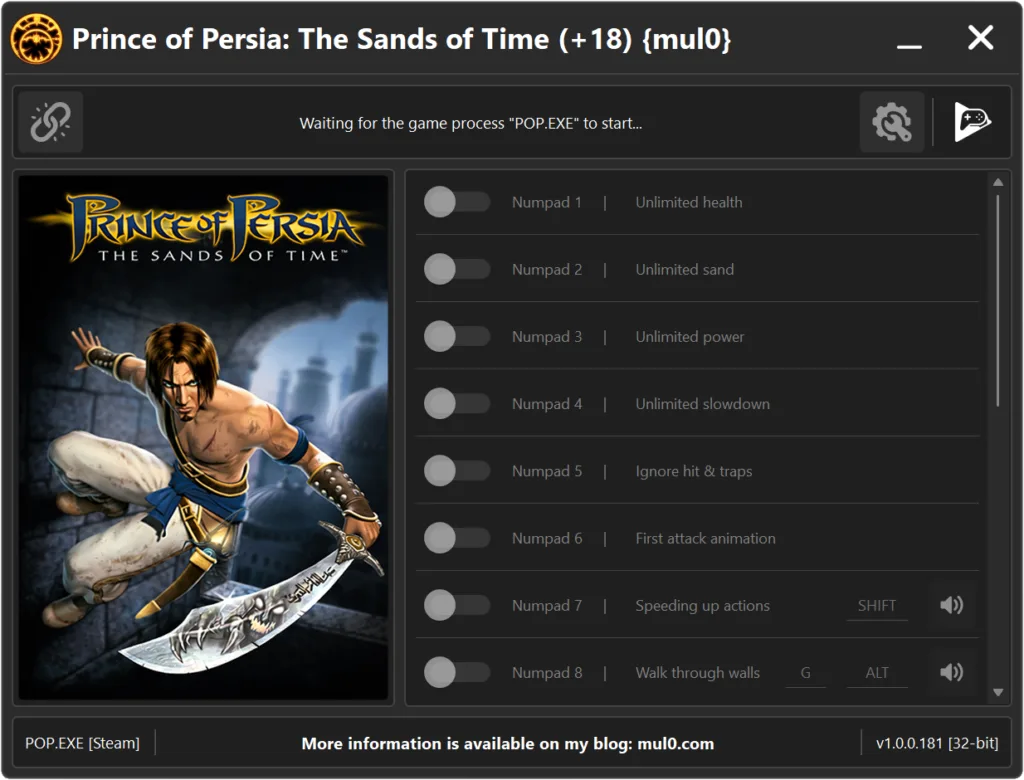Click the POP.EXE [Steam] status label
The image size is (1024, 780).
(x=82, y=743)
